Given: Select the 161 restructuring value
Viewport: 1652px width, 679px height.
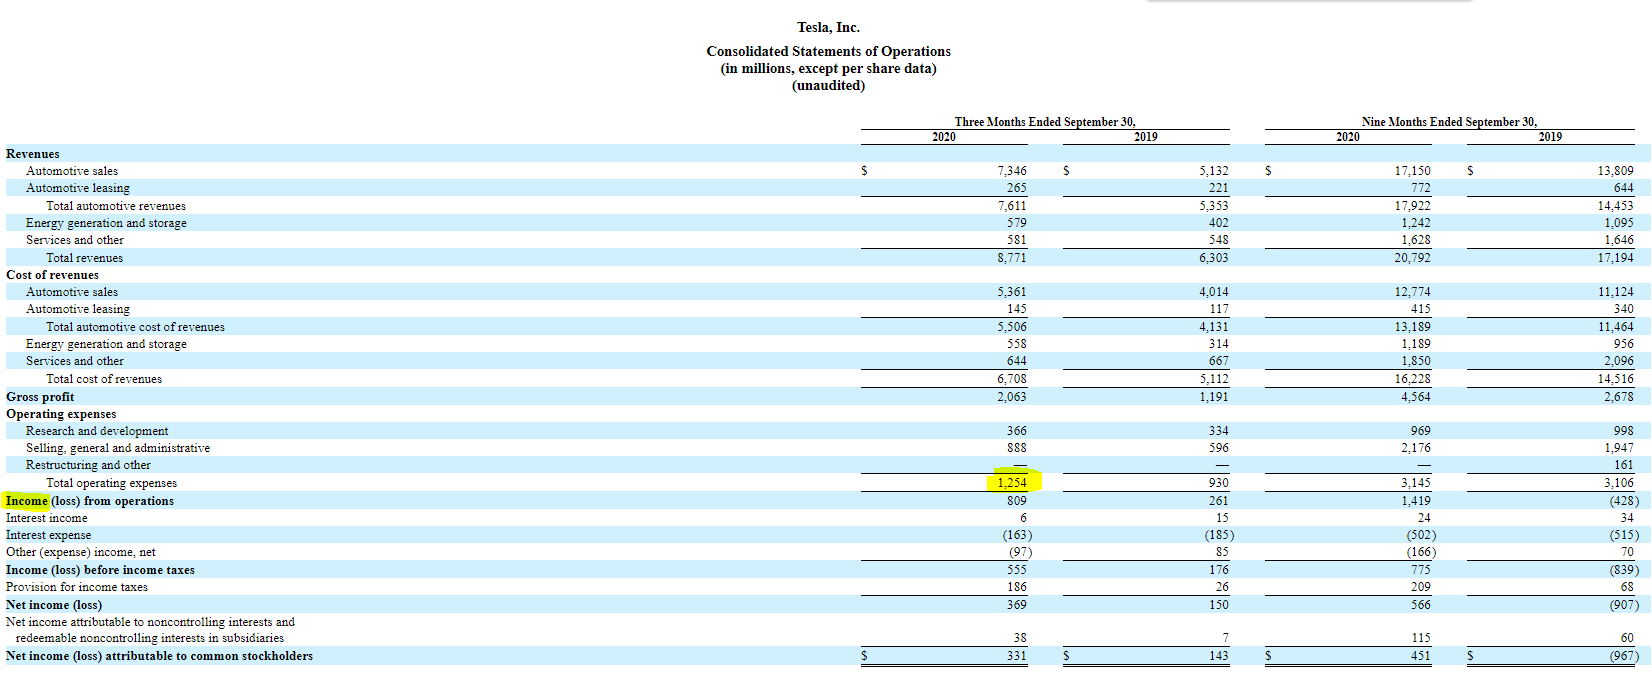Looking at the screenshot, I should [1624, 465].
